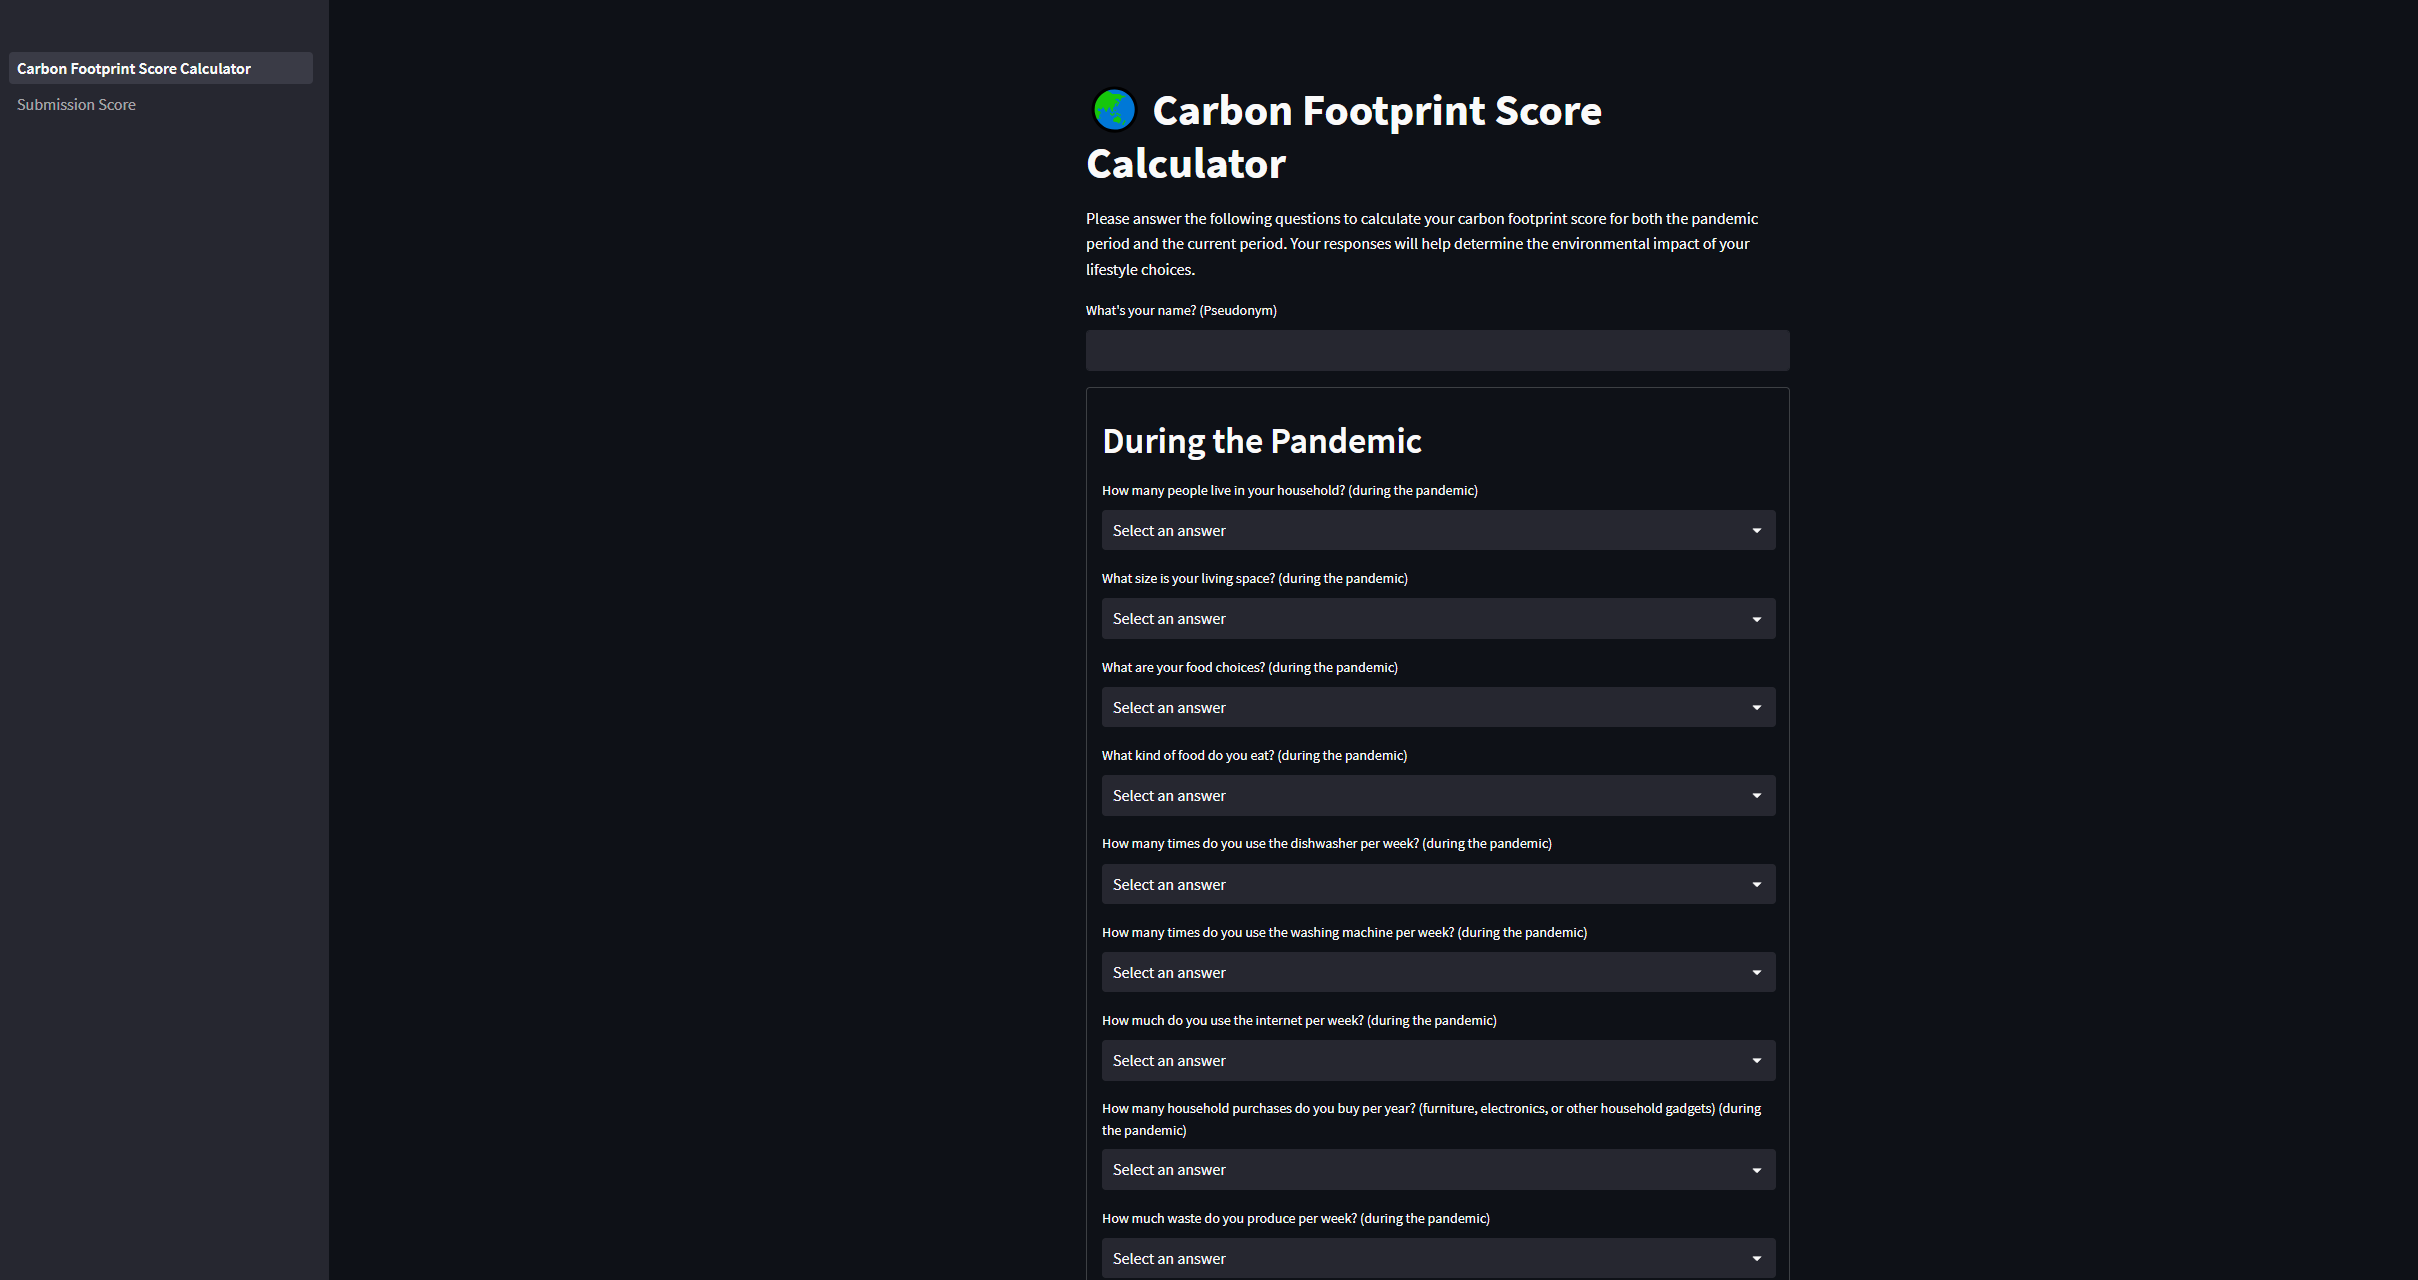Open the Submission Score page
Screen dimensions: 2418x1280
76,104
